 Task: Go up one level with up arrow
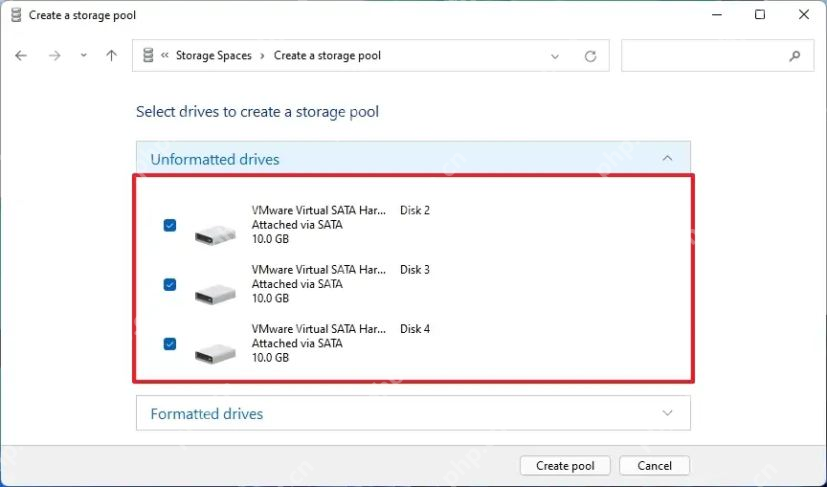click(111, 55)
